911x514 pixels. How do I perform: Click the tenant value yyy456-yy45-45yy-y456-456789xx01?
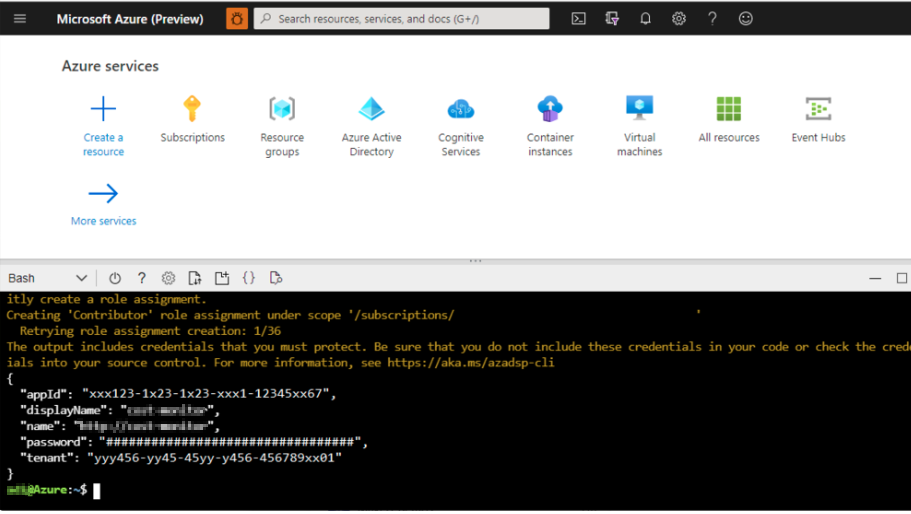coord(215,458)
